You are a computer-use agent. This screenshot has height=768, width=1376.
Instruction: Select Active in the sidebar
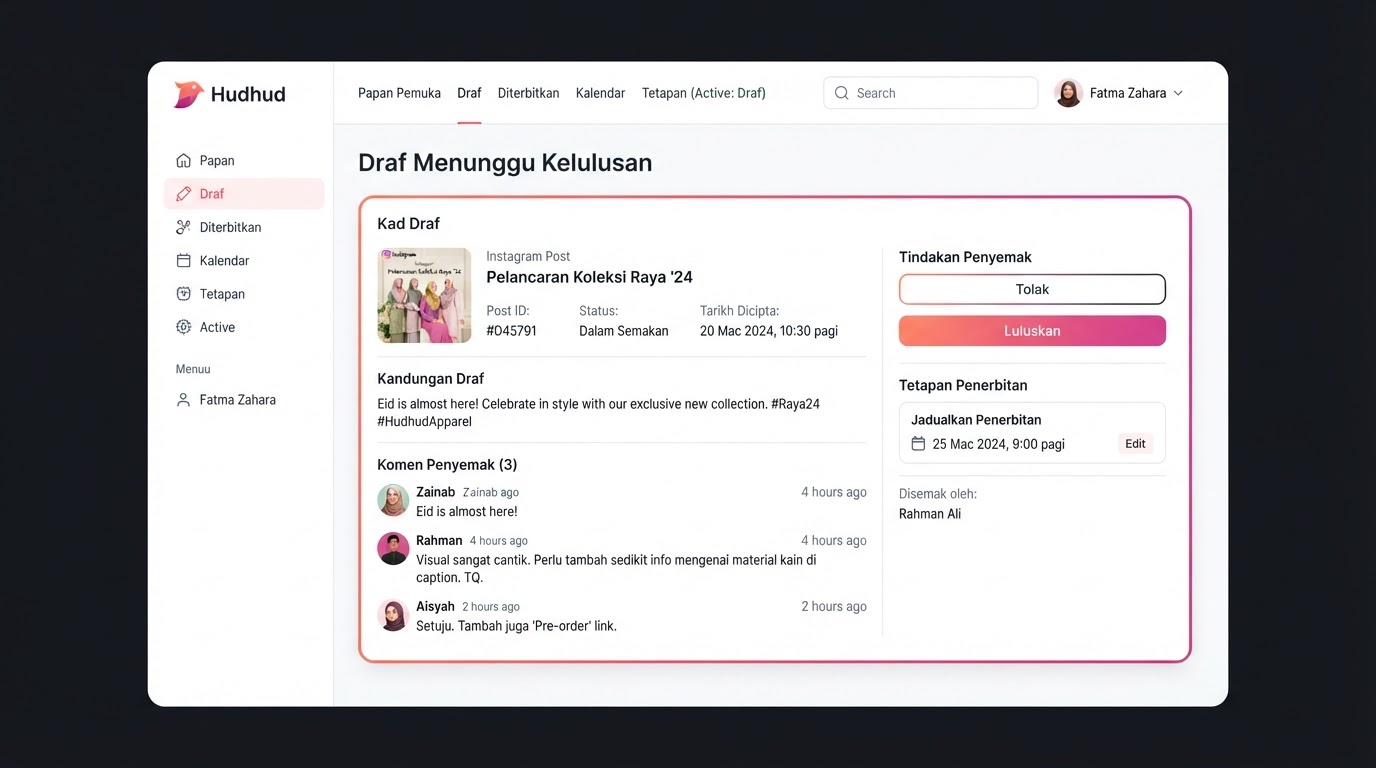[244, 327]
